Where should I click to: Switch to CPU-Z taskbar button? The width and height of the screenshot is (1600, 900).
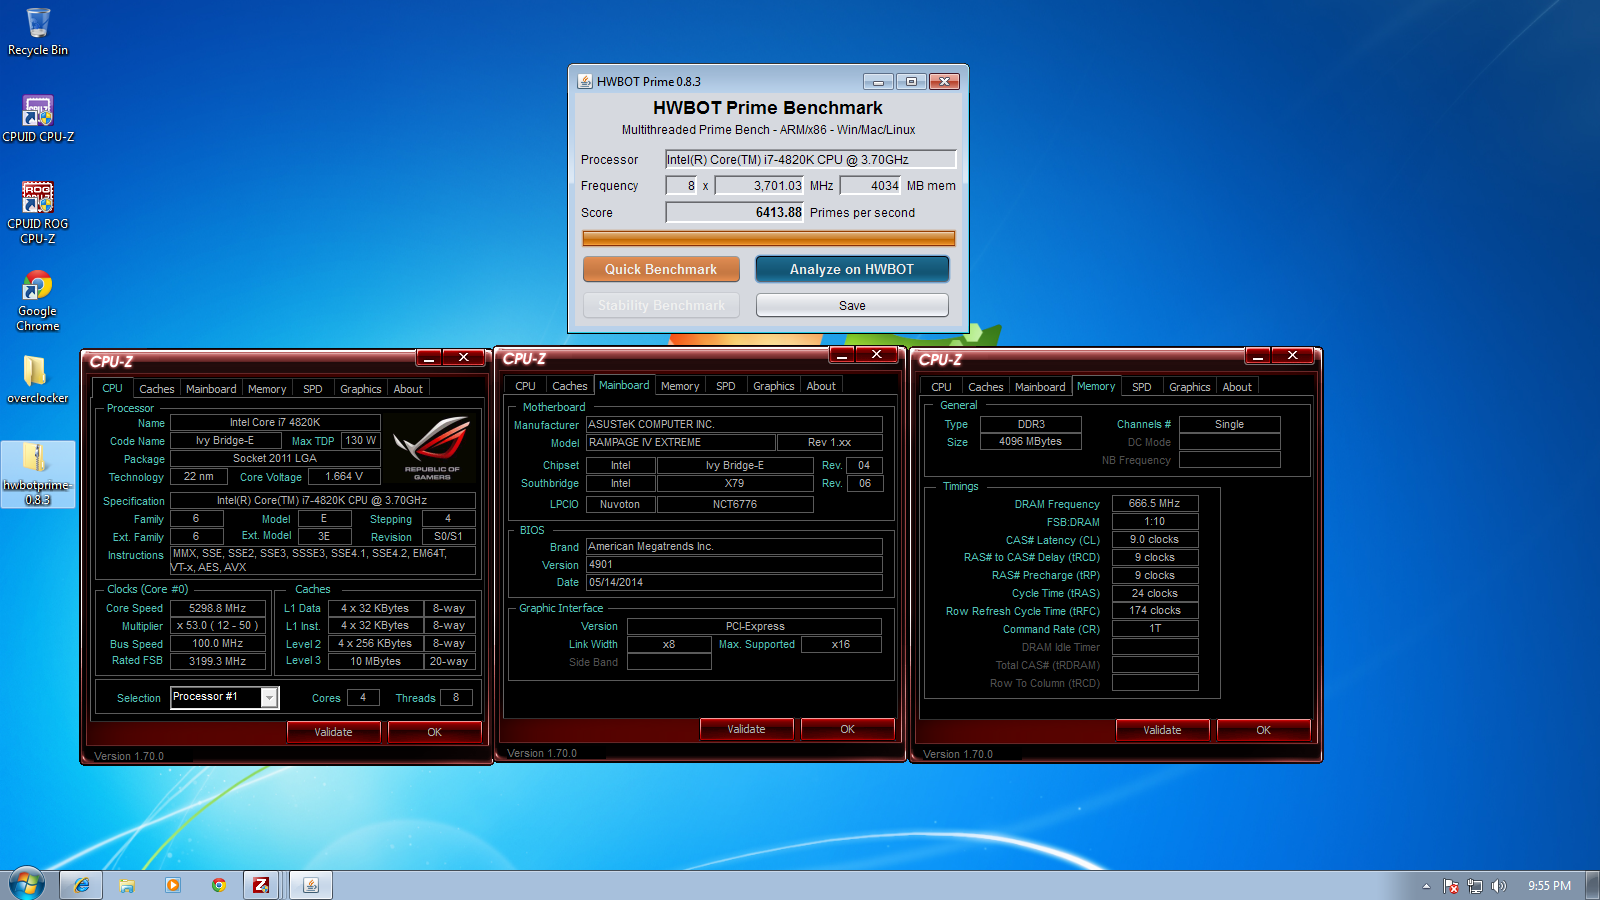coord(261,885)
